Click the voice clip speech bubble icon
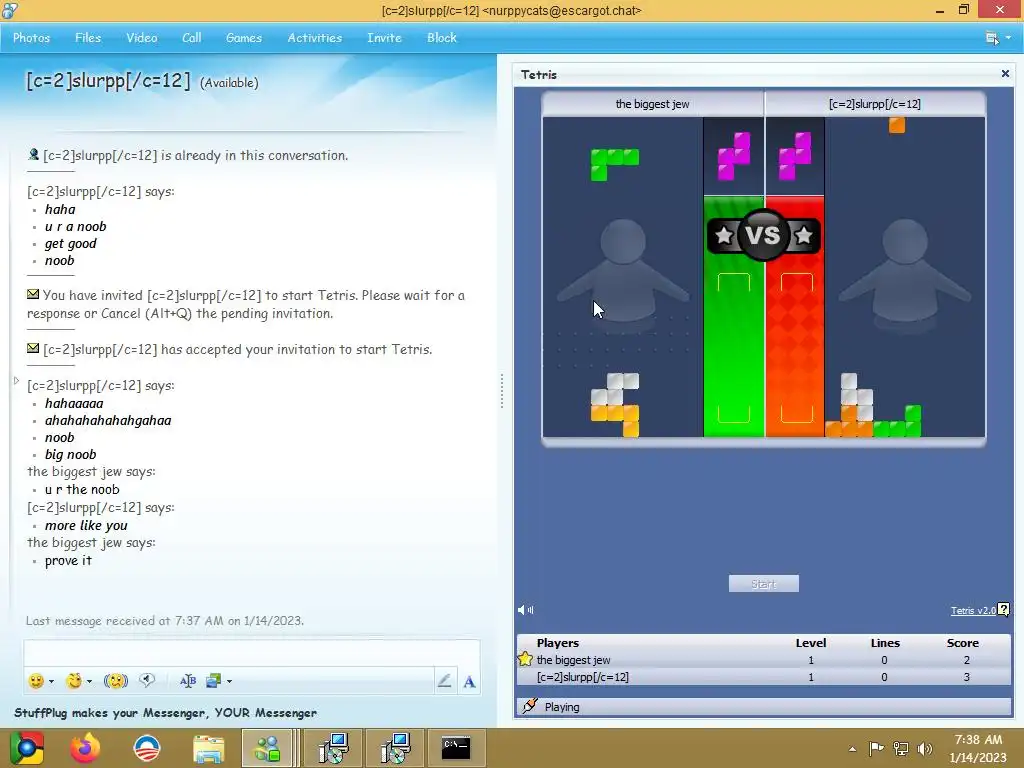1024x768 pixels. click(148, 680)
